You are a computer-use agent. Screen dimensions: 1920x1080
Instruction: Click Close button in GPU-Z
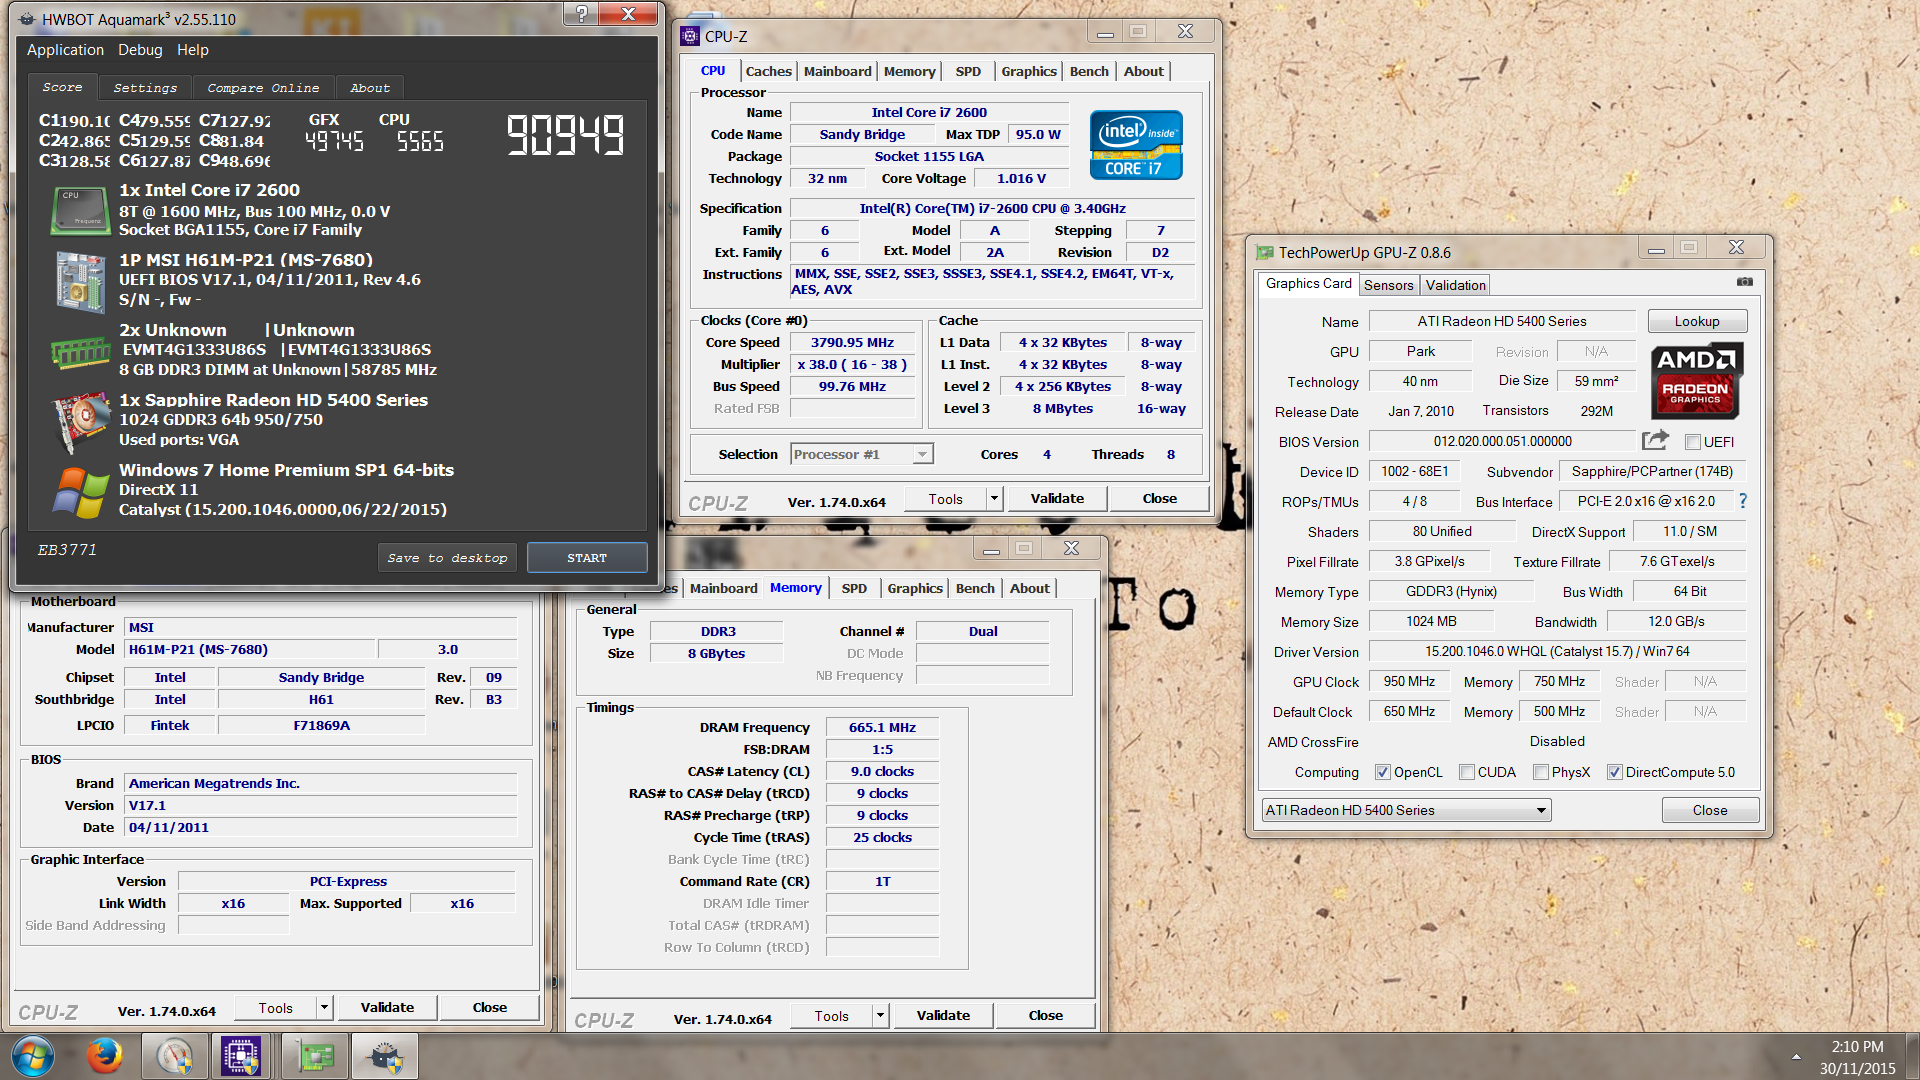(1710, 810)
